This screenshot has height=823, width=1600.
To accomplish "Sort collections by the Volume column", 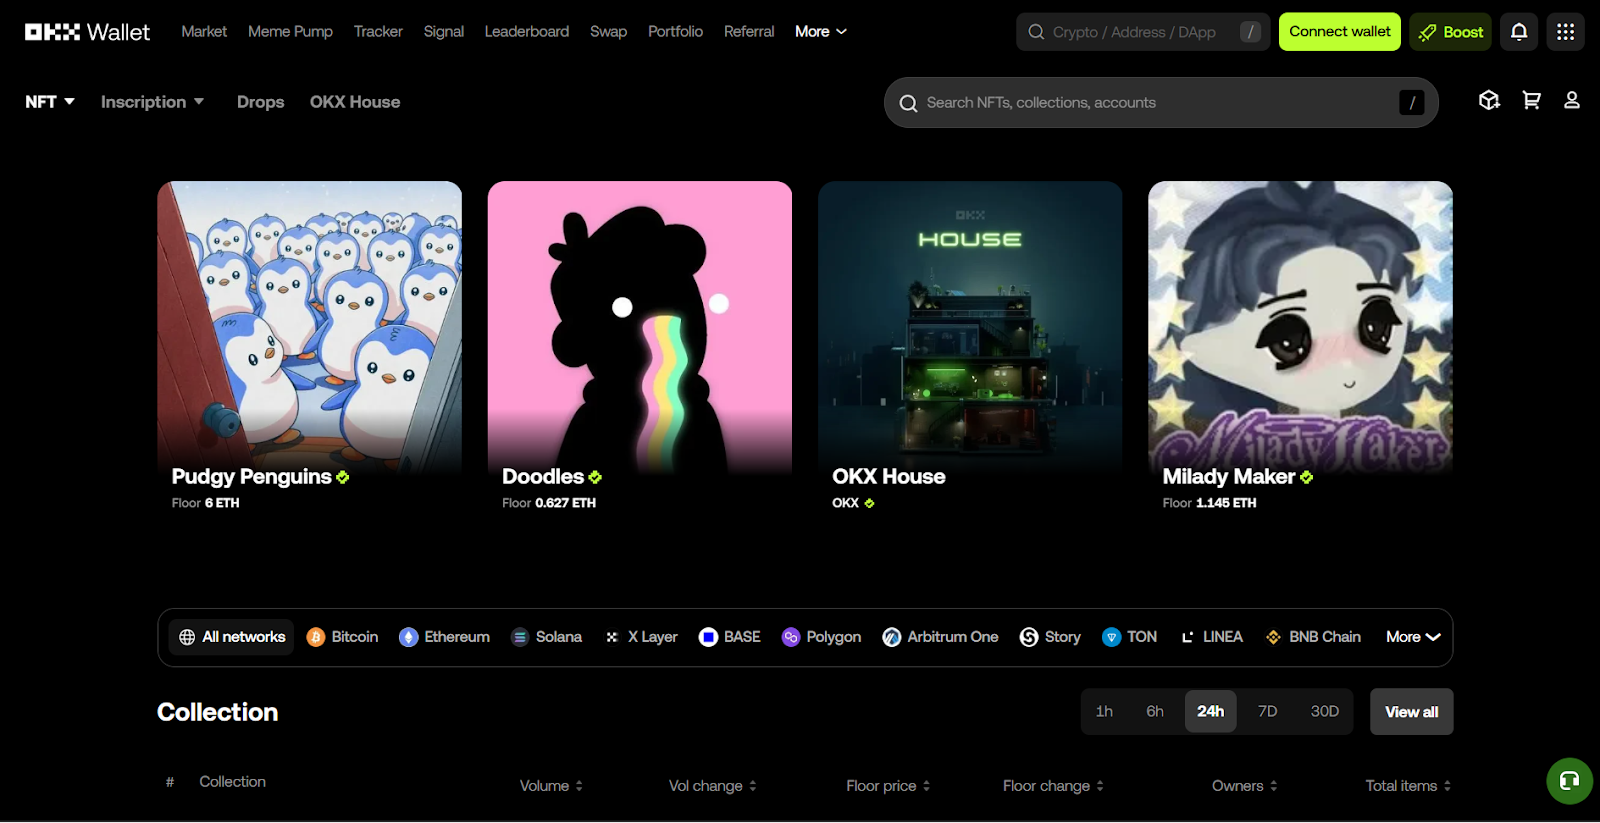I will (x=550, y=786).
